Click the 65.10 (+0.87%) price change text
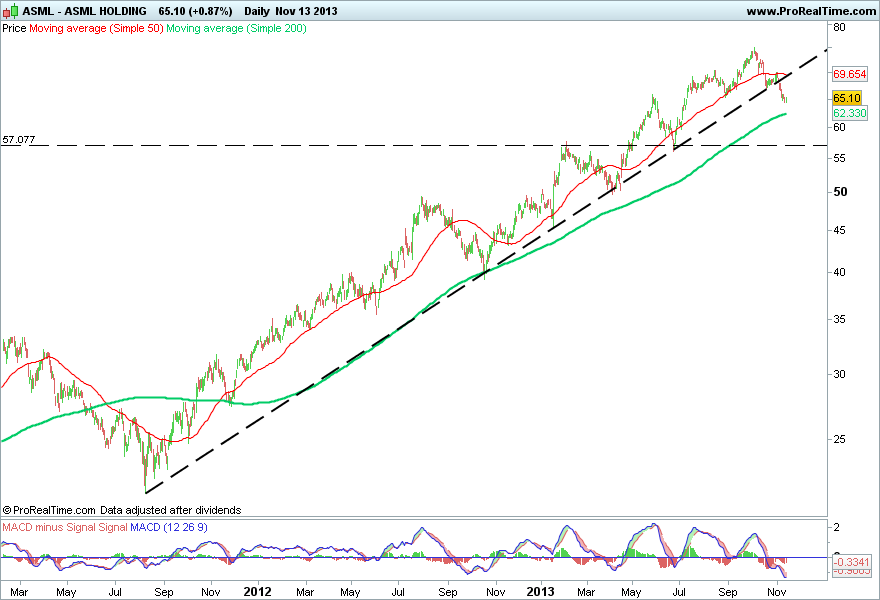Viewport: 880px width, 600px height. coord(195,11)
